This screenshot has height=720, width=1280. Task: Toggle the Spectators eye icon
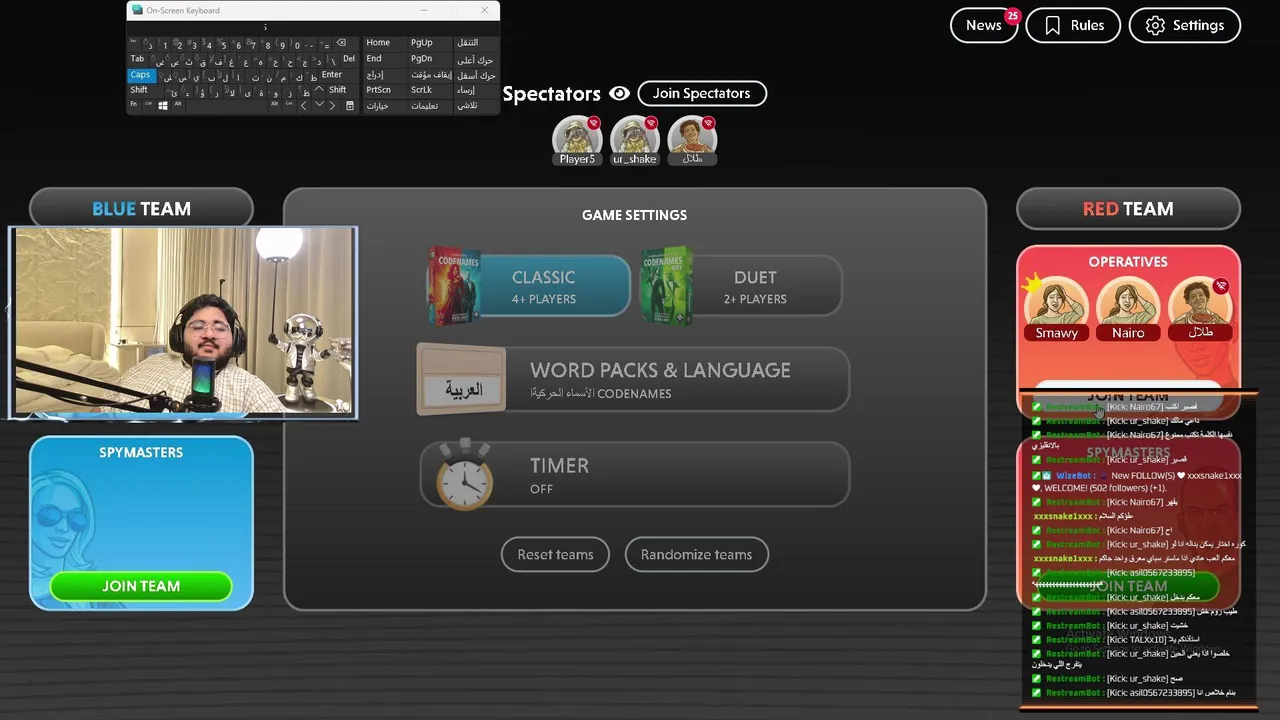click(620, 93)
